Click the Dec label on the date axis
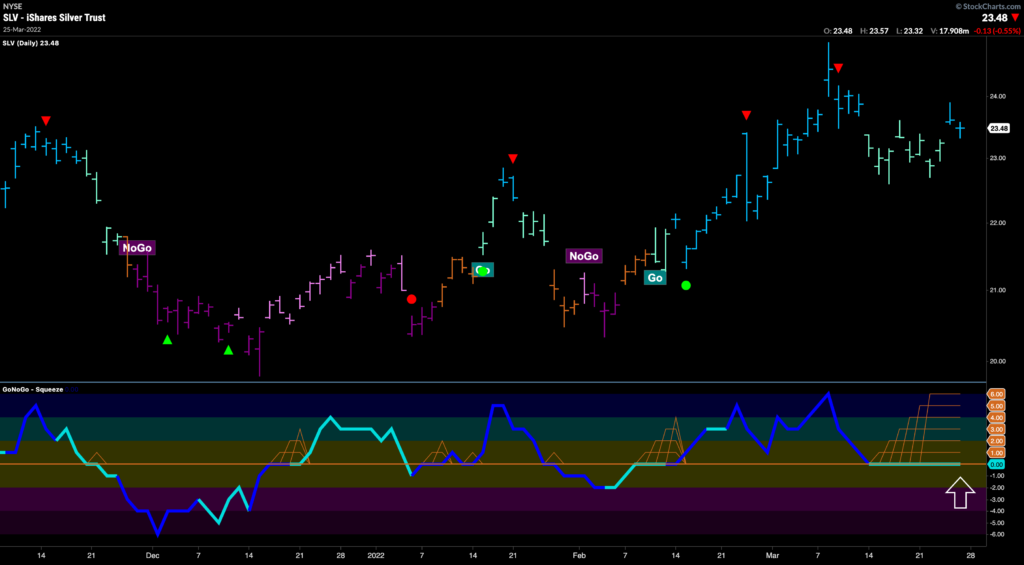The height and width of the screenshot is (565, 1024). point(152,555)
